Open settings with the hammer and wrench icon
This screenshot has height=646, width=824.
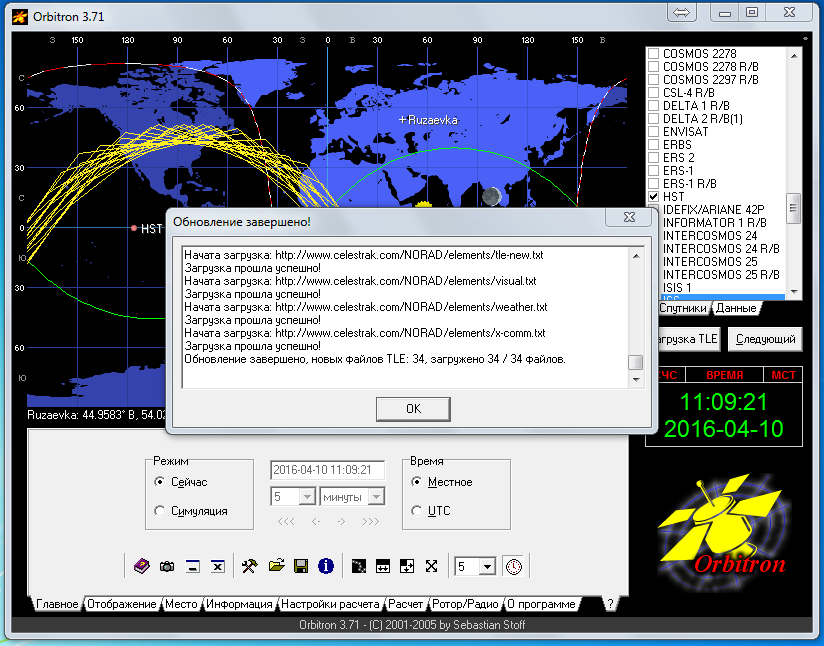250,566
